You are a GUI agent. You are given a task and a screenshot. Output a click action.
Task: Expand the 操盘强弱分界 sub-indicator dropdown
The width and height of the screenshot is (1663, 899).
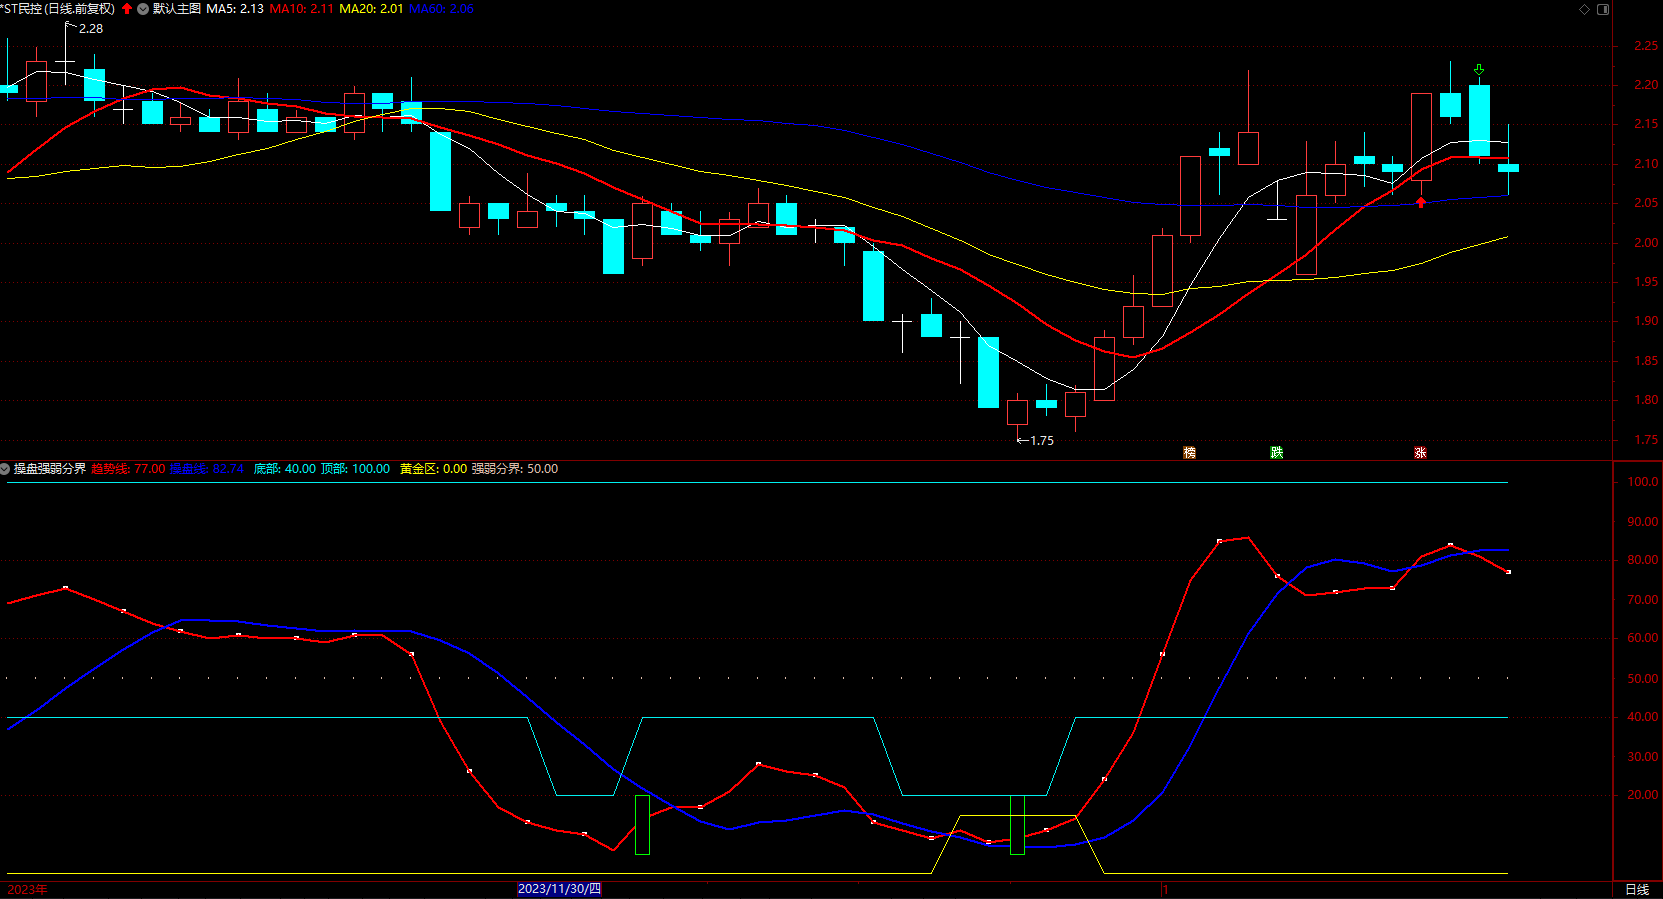pos(5,469)
